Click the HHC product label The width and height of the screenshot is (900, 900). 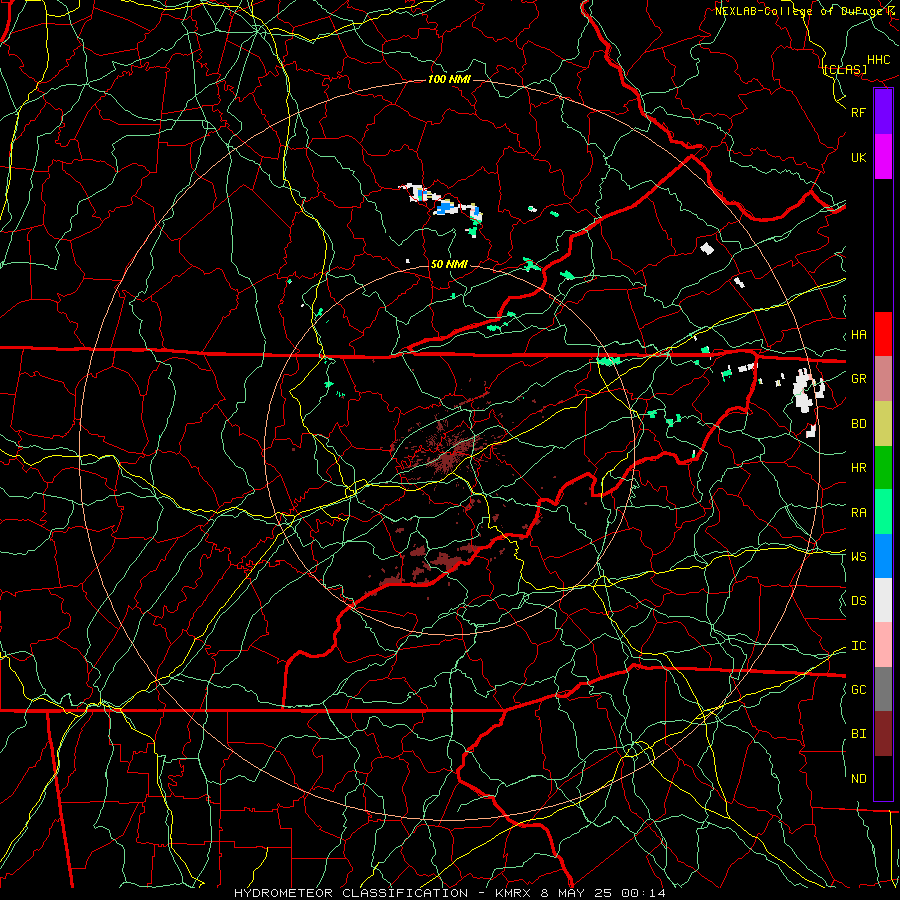pyautogui.click(x=879, y=60)
